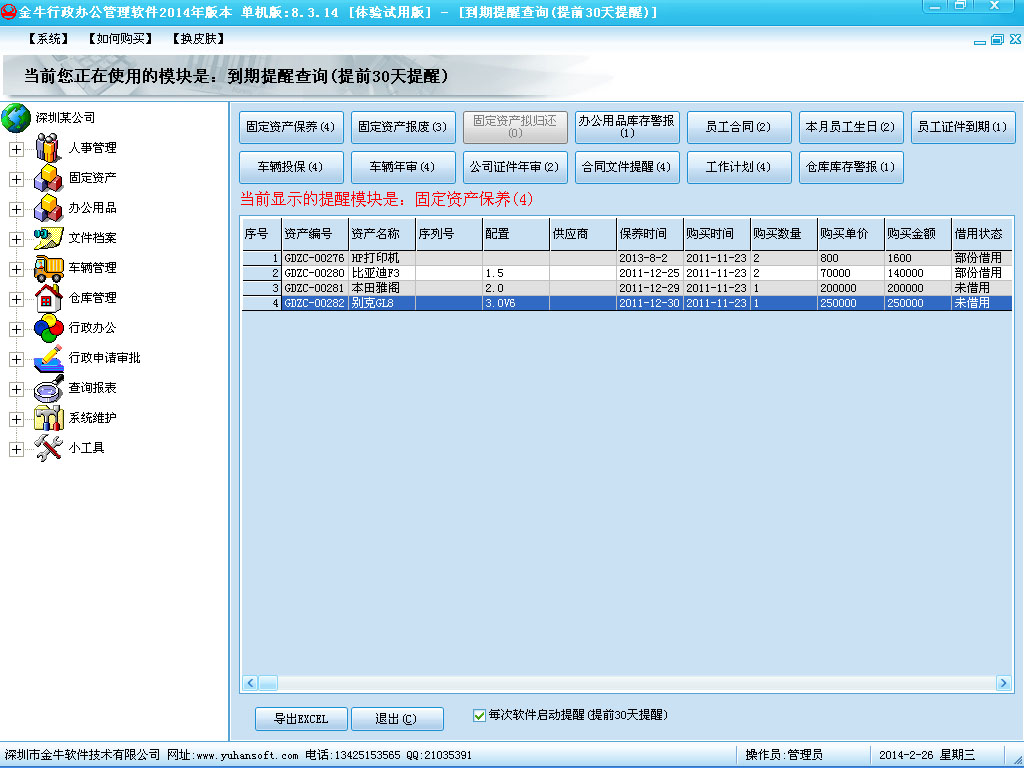The image size is (1024, 768).
Task: Click the horizontal scrollbar right arrow
Action: (1003, 683)
